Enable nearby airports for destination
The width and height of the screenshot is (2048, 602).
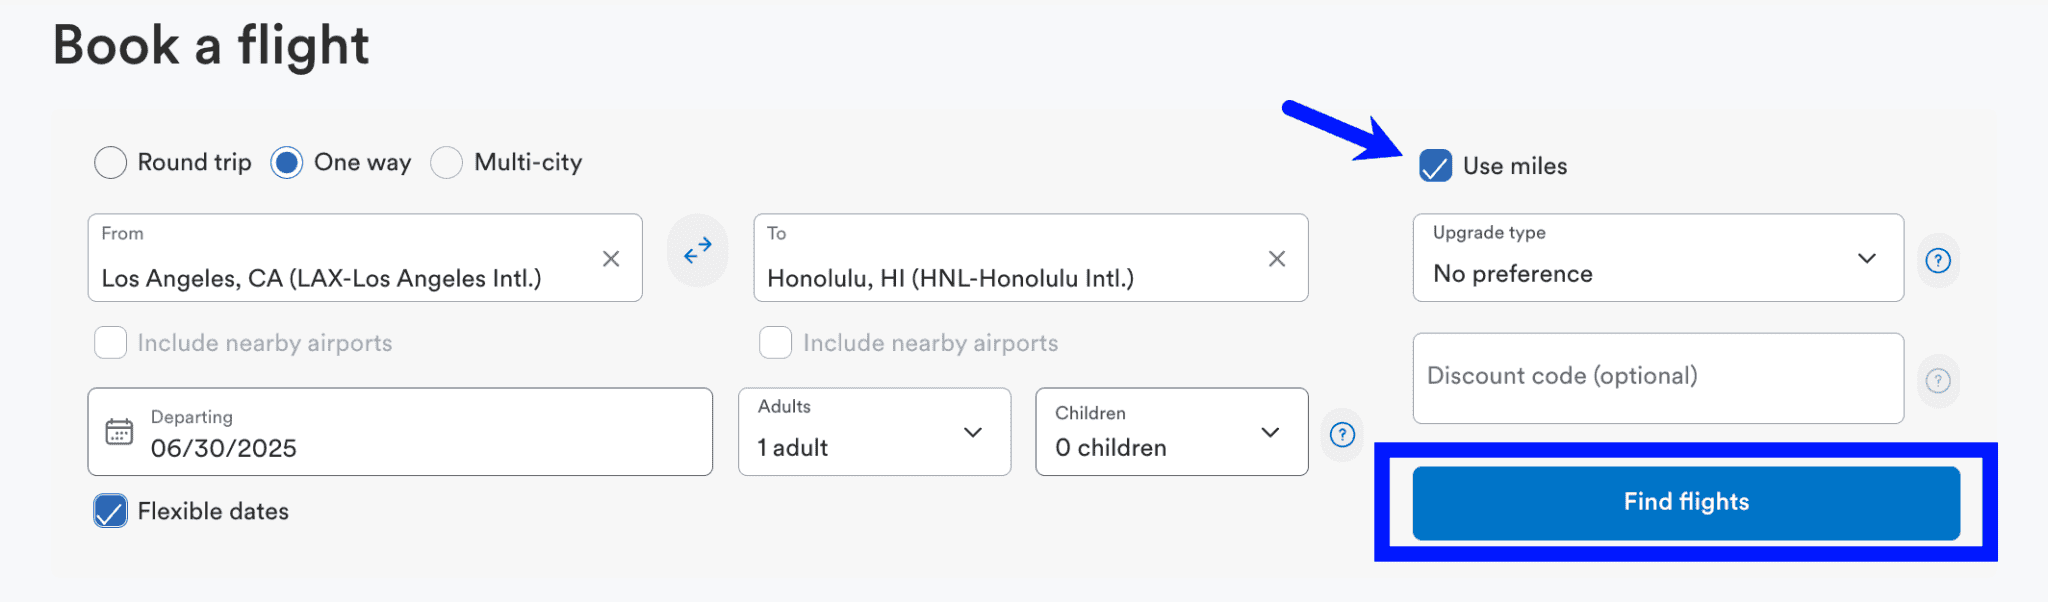pos(776,343)
